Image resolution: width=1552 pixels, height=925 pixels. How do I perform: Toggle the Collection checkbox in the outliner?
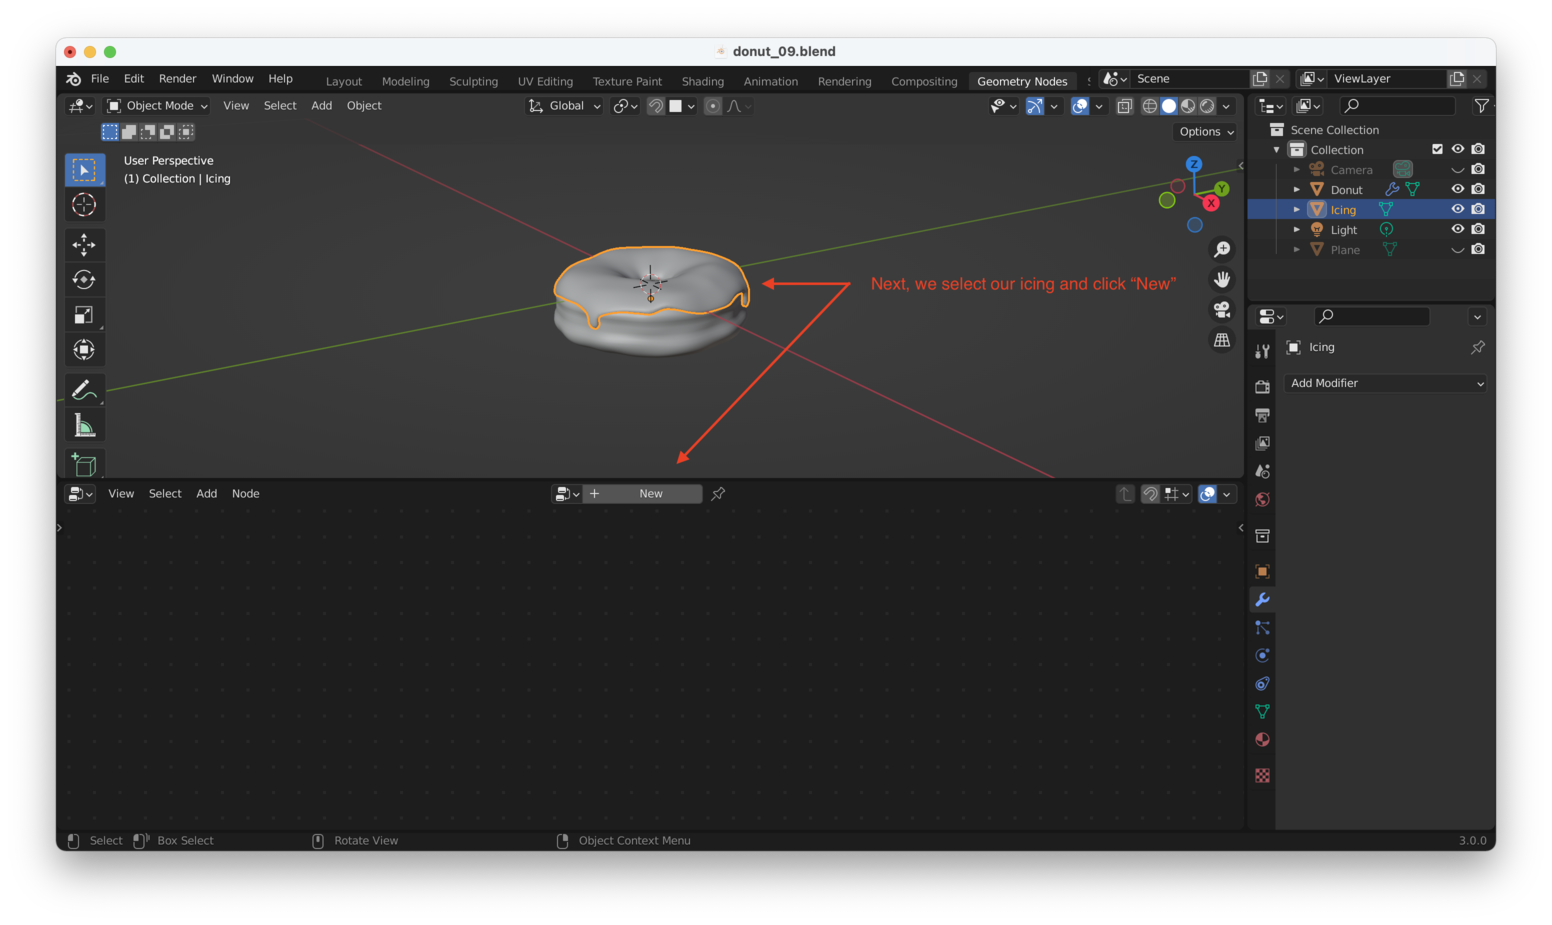1438,148
